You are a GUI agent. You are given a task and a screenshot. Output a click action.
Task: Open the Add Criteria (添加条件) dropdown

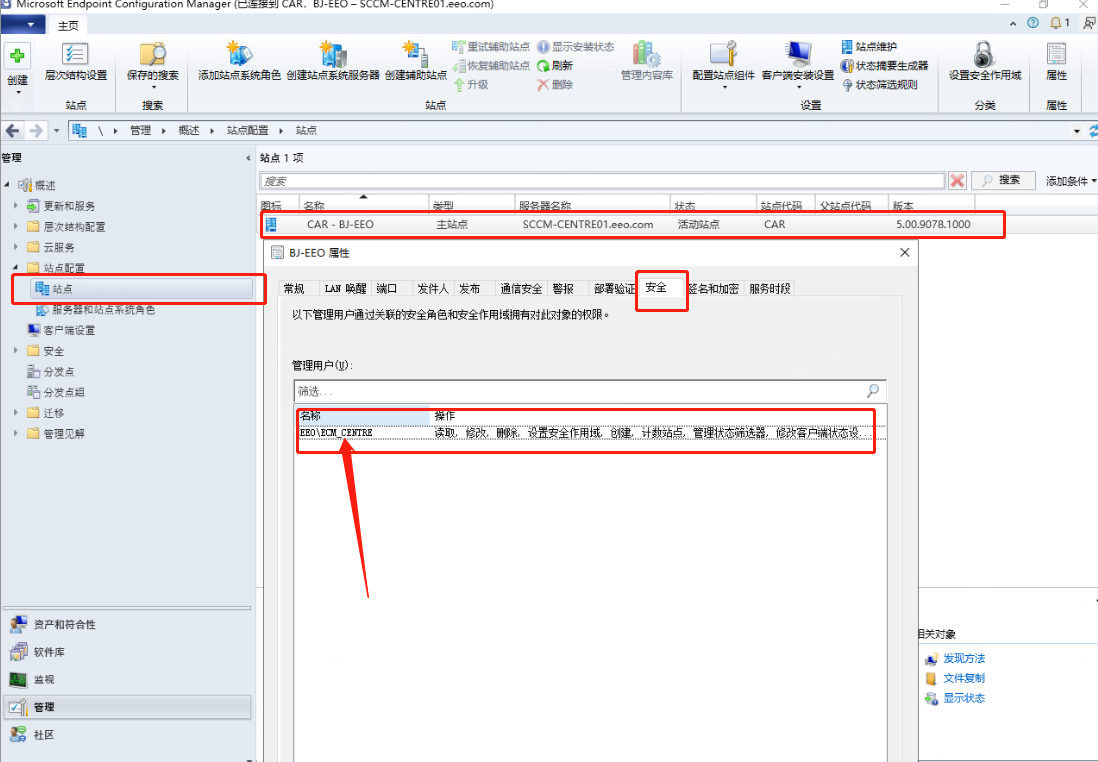pos(1070,181)
